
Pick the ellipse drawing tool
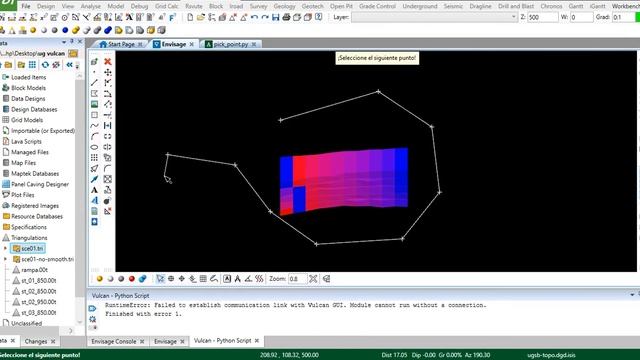94,147
